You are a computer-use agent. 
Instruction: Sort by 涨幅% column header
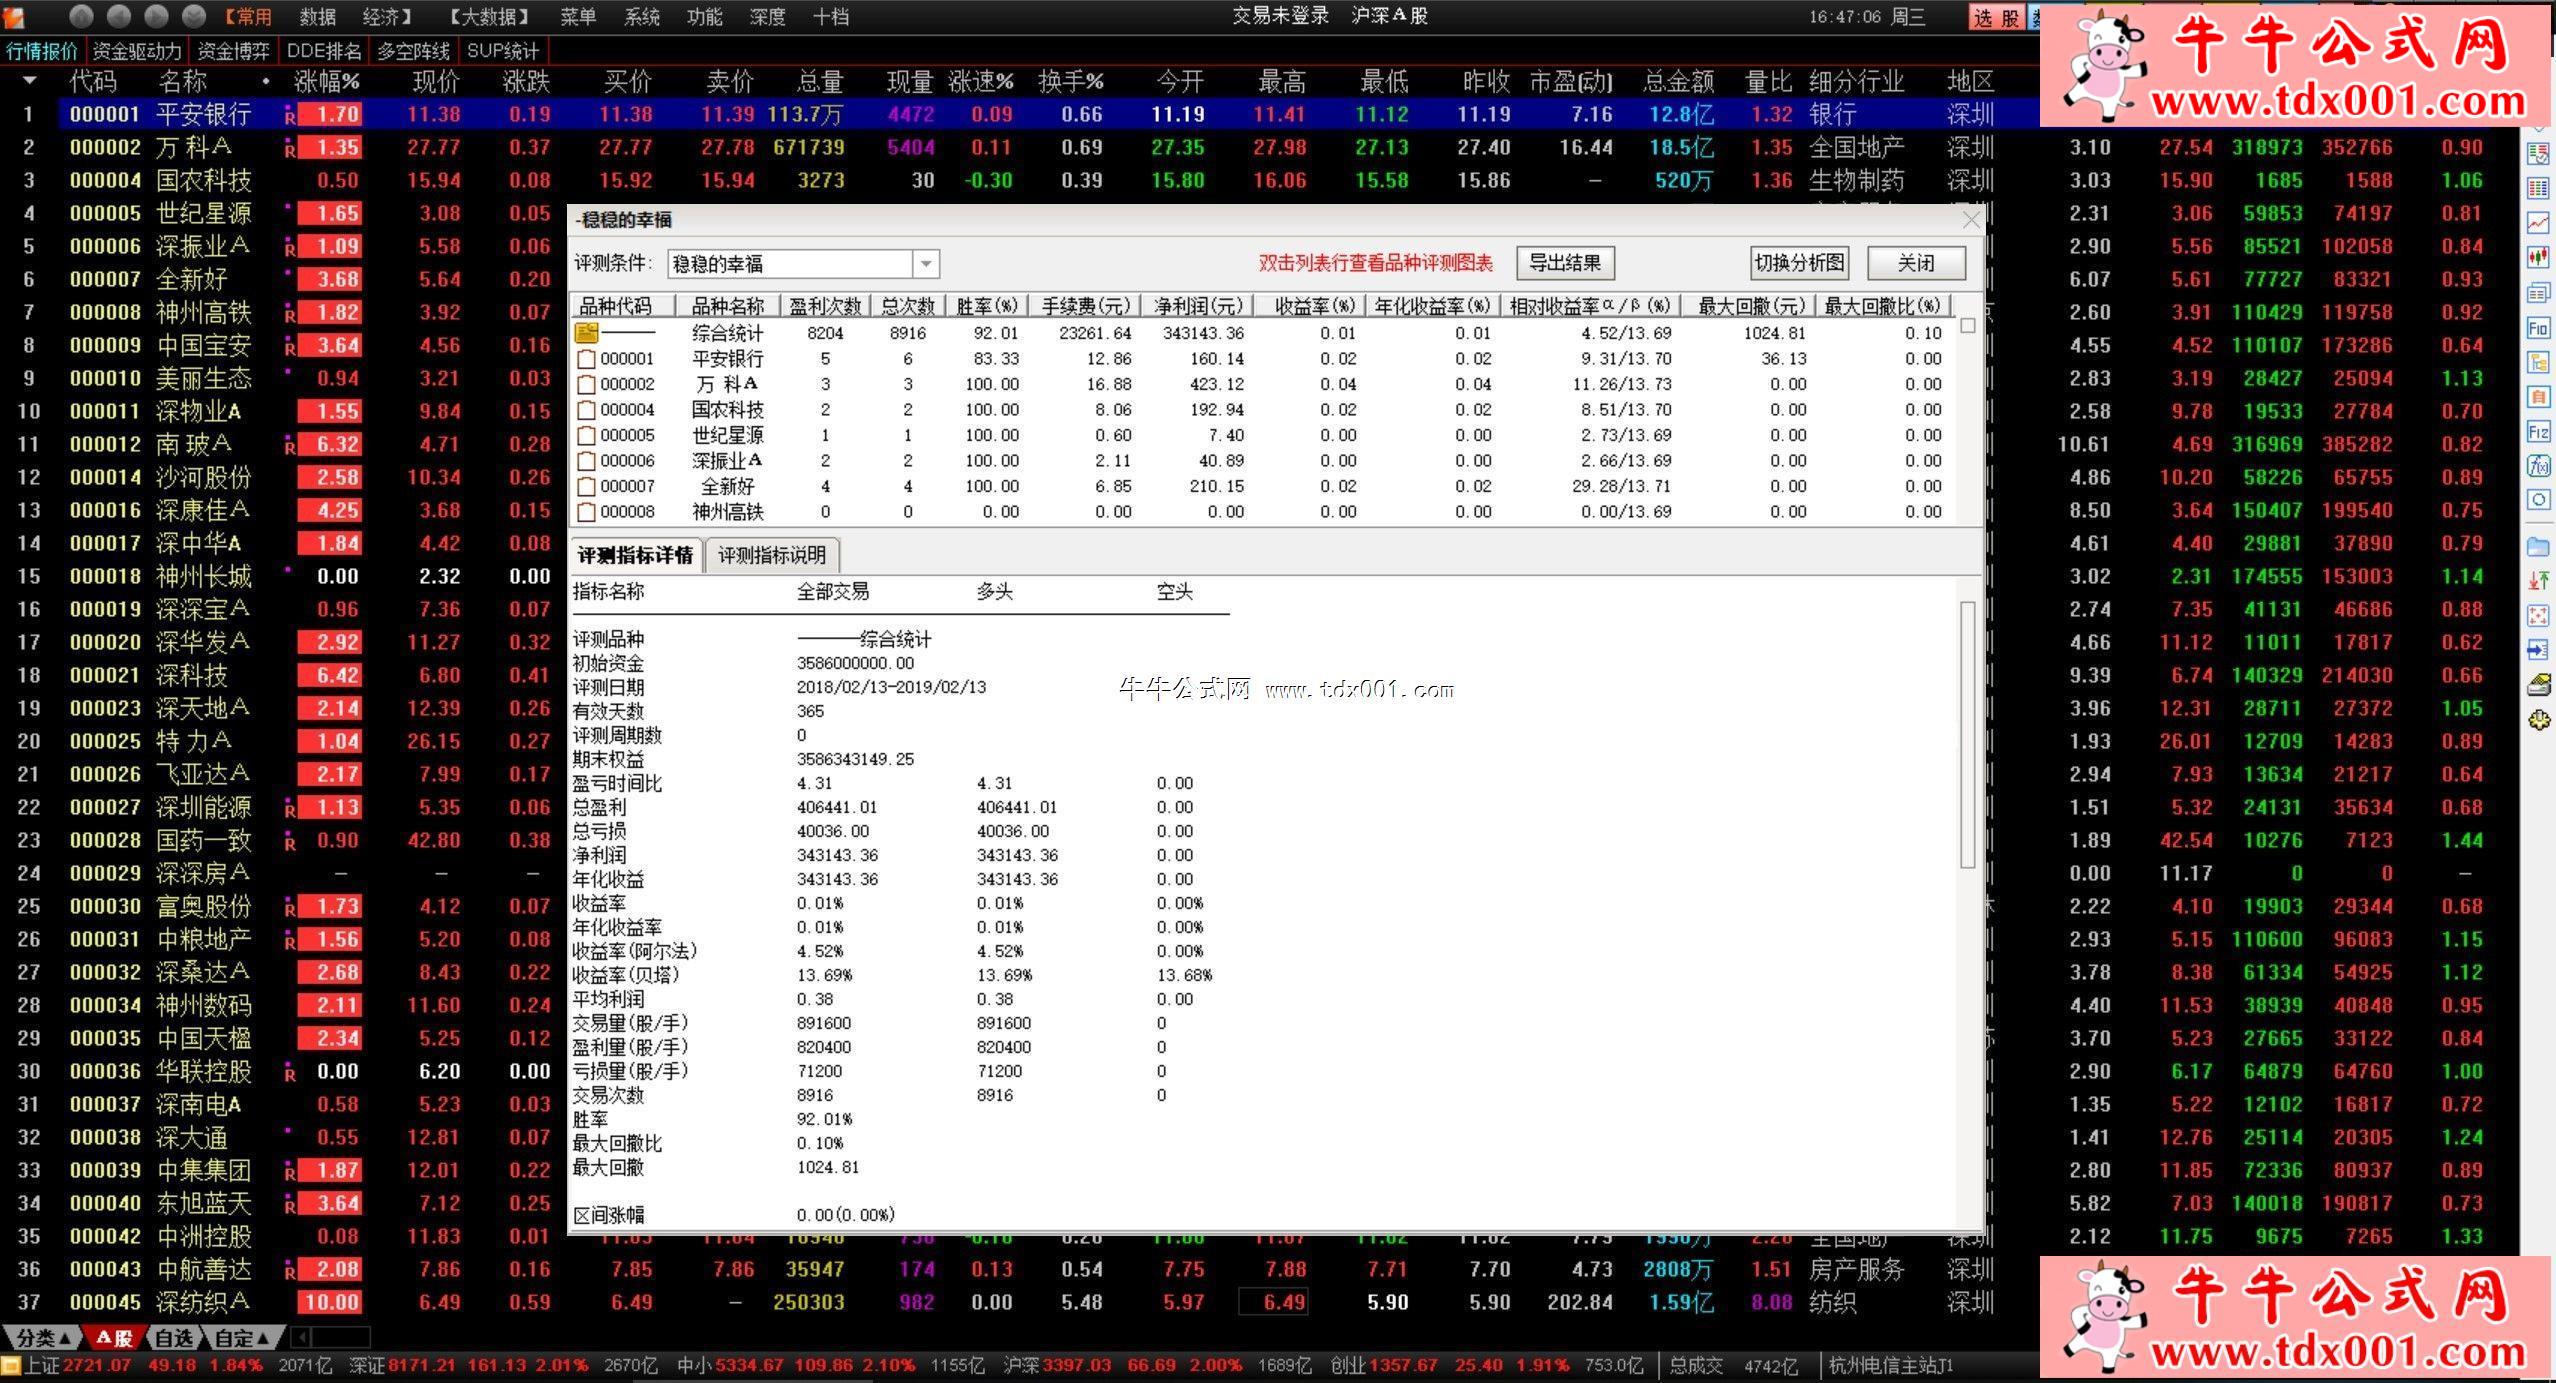pos(327,81)
